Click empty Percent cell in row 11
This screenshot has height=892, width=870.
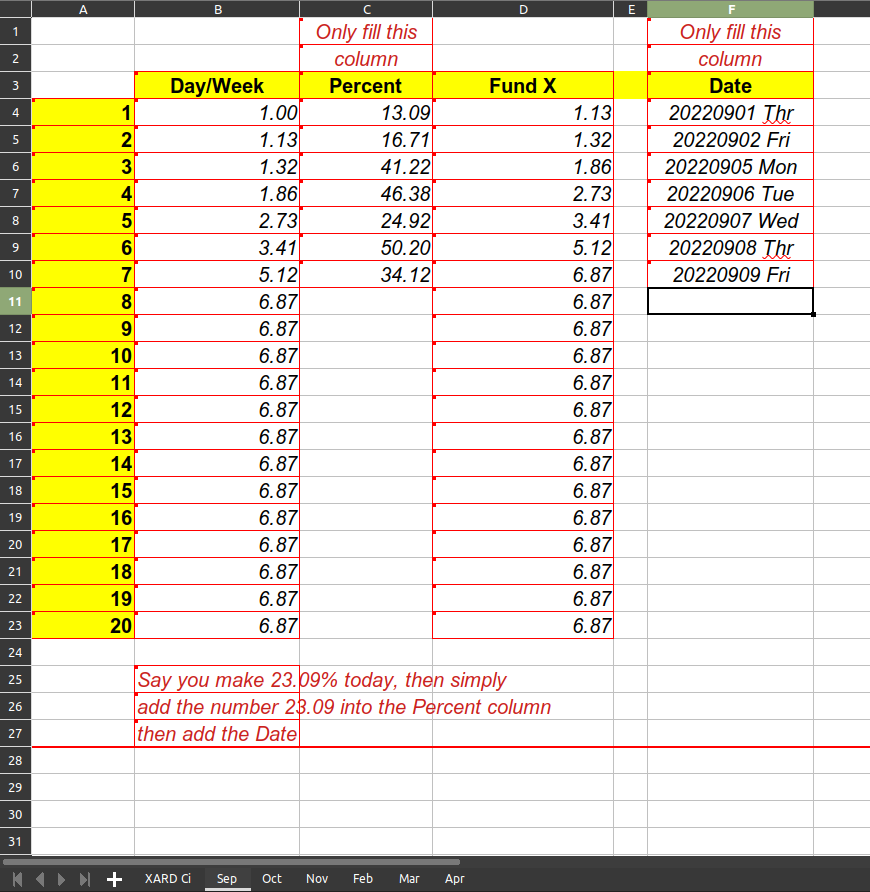click(x=366, y=302)
